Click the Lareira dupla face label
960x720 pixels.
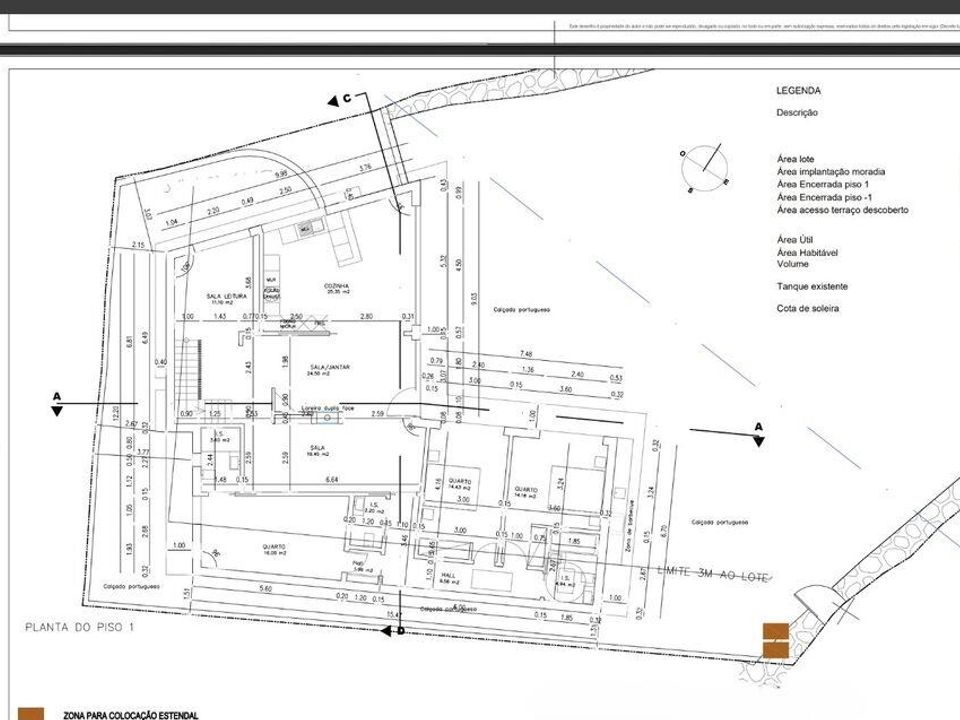[328, 408]
